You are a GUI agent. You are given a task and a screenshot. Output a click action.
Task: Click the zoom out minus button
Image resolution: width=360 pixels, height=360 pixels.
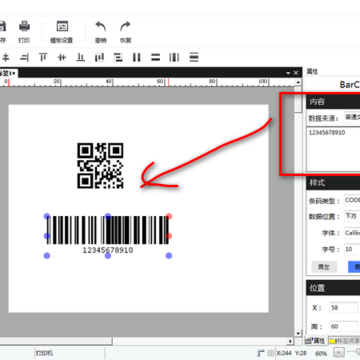pyautogui.click(x=339, y=352)
